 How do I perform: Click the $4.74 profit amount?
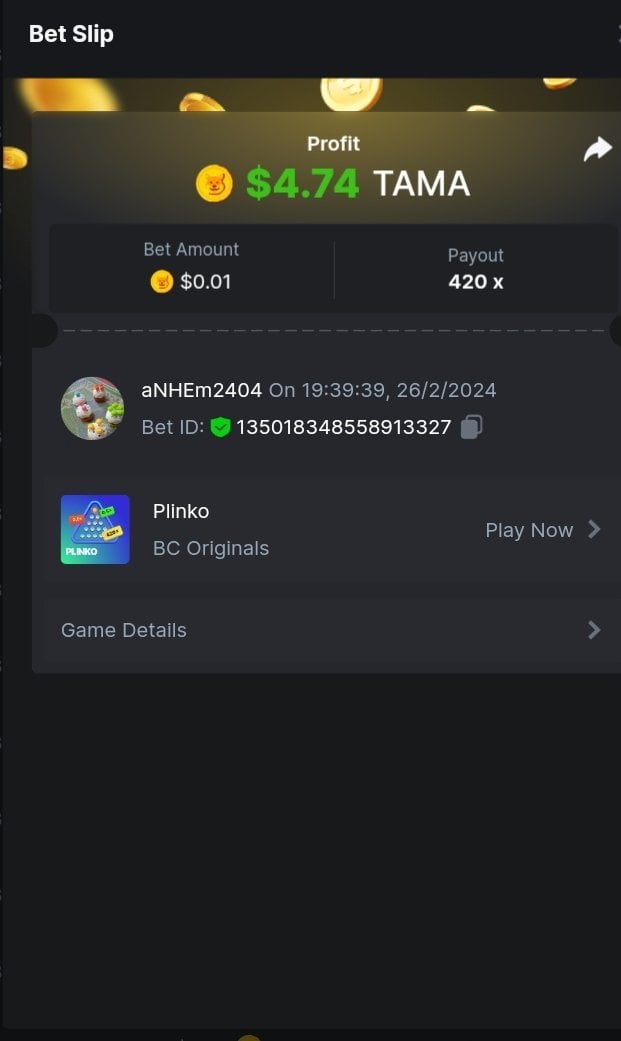pyautogui.click(x=302, y=183)
